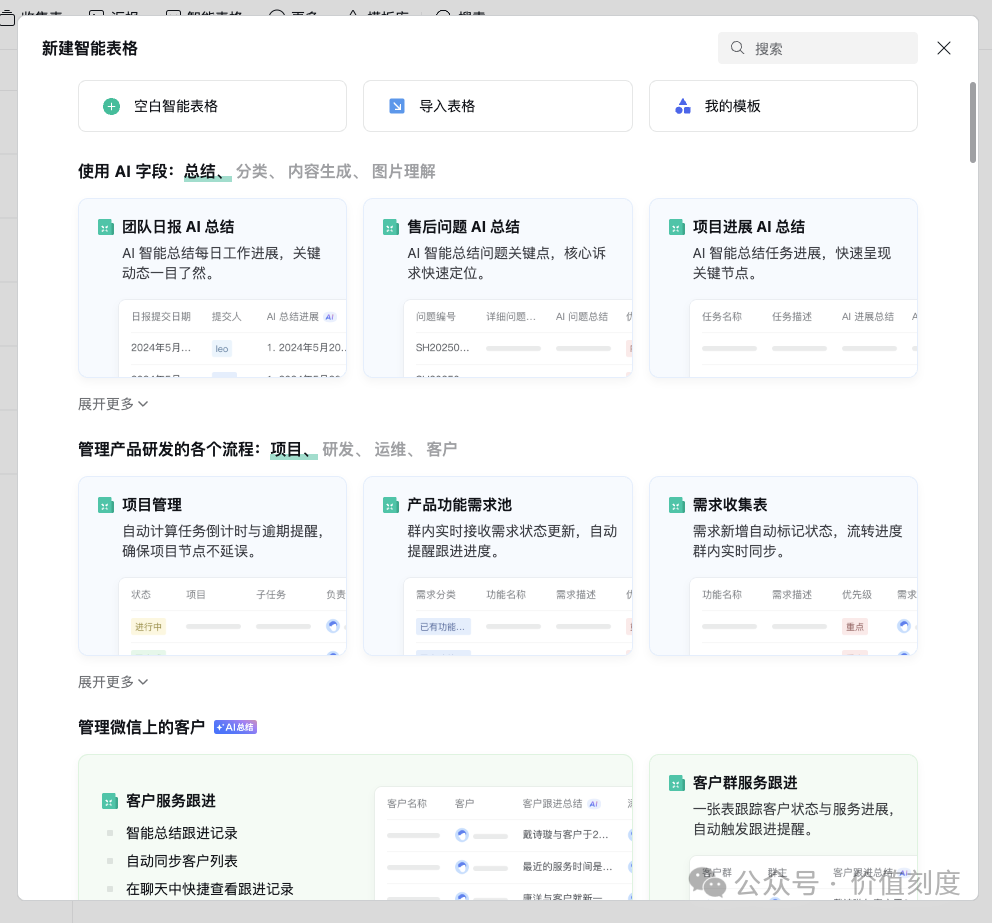Open the 团队日报 AI 总结 template card
992x923 pixels.
213,288
